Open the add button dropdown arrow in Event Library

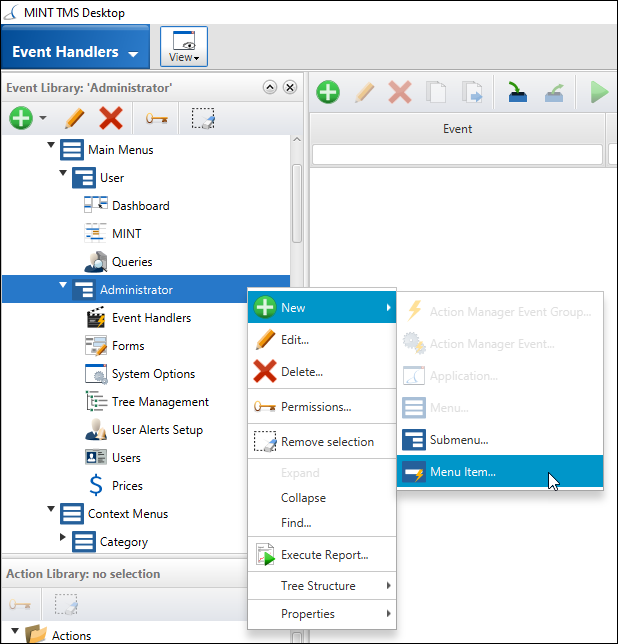click(x=43, y=118)
